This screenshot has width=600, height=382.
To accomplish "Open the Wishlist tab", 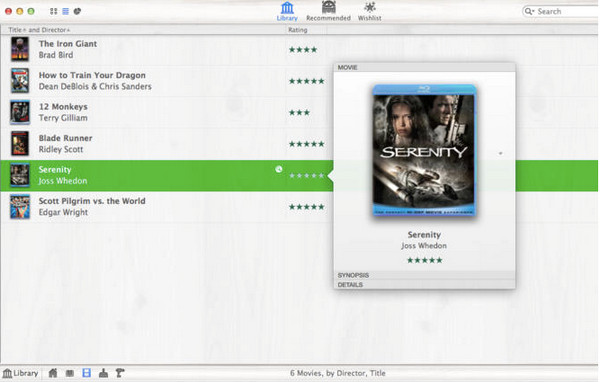I will point(369,11).
